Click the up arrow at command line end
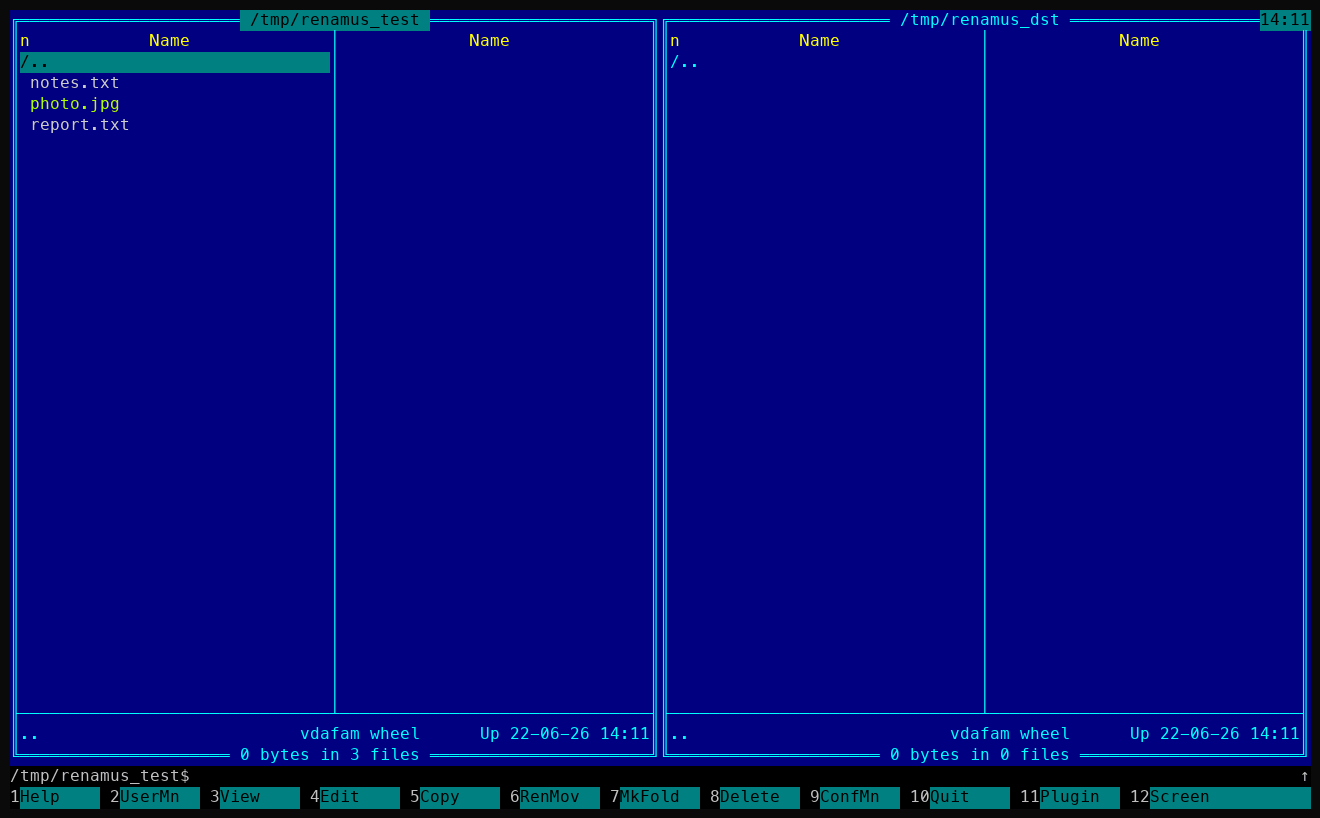The image size is (1320, 818). (x=1305, y=776)
